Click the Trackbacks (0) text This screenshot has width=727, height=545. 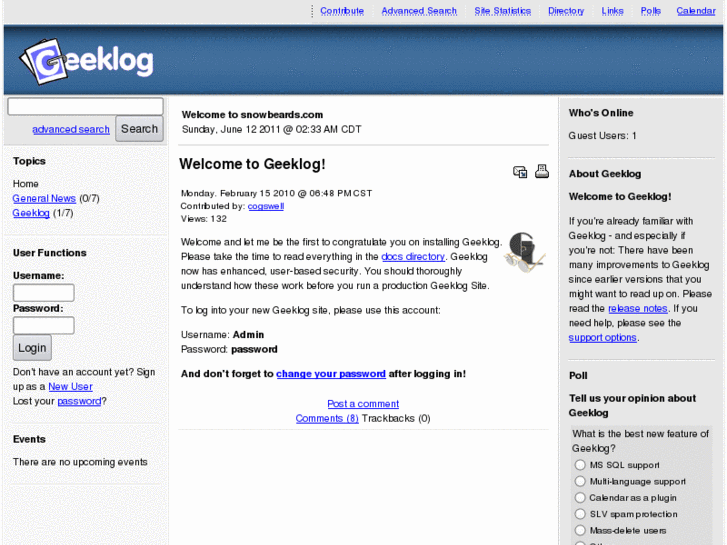click(396, 418)
